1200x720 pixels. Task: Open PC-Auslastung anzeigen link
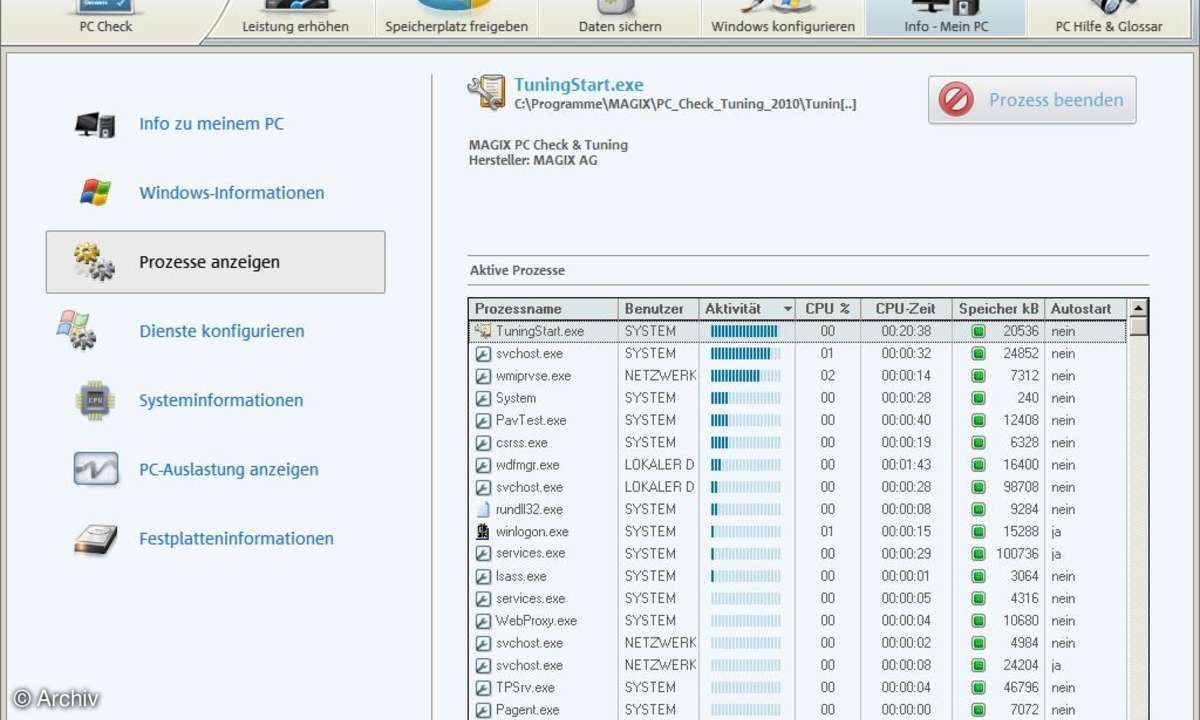coord(229,469)
